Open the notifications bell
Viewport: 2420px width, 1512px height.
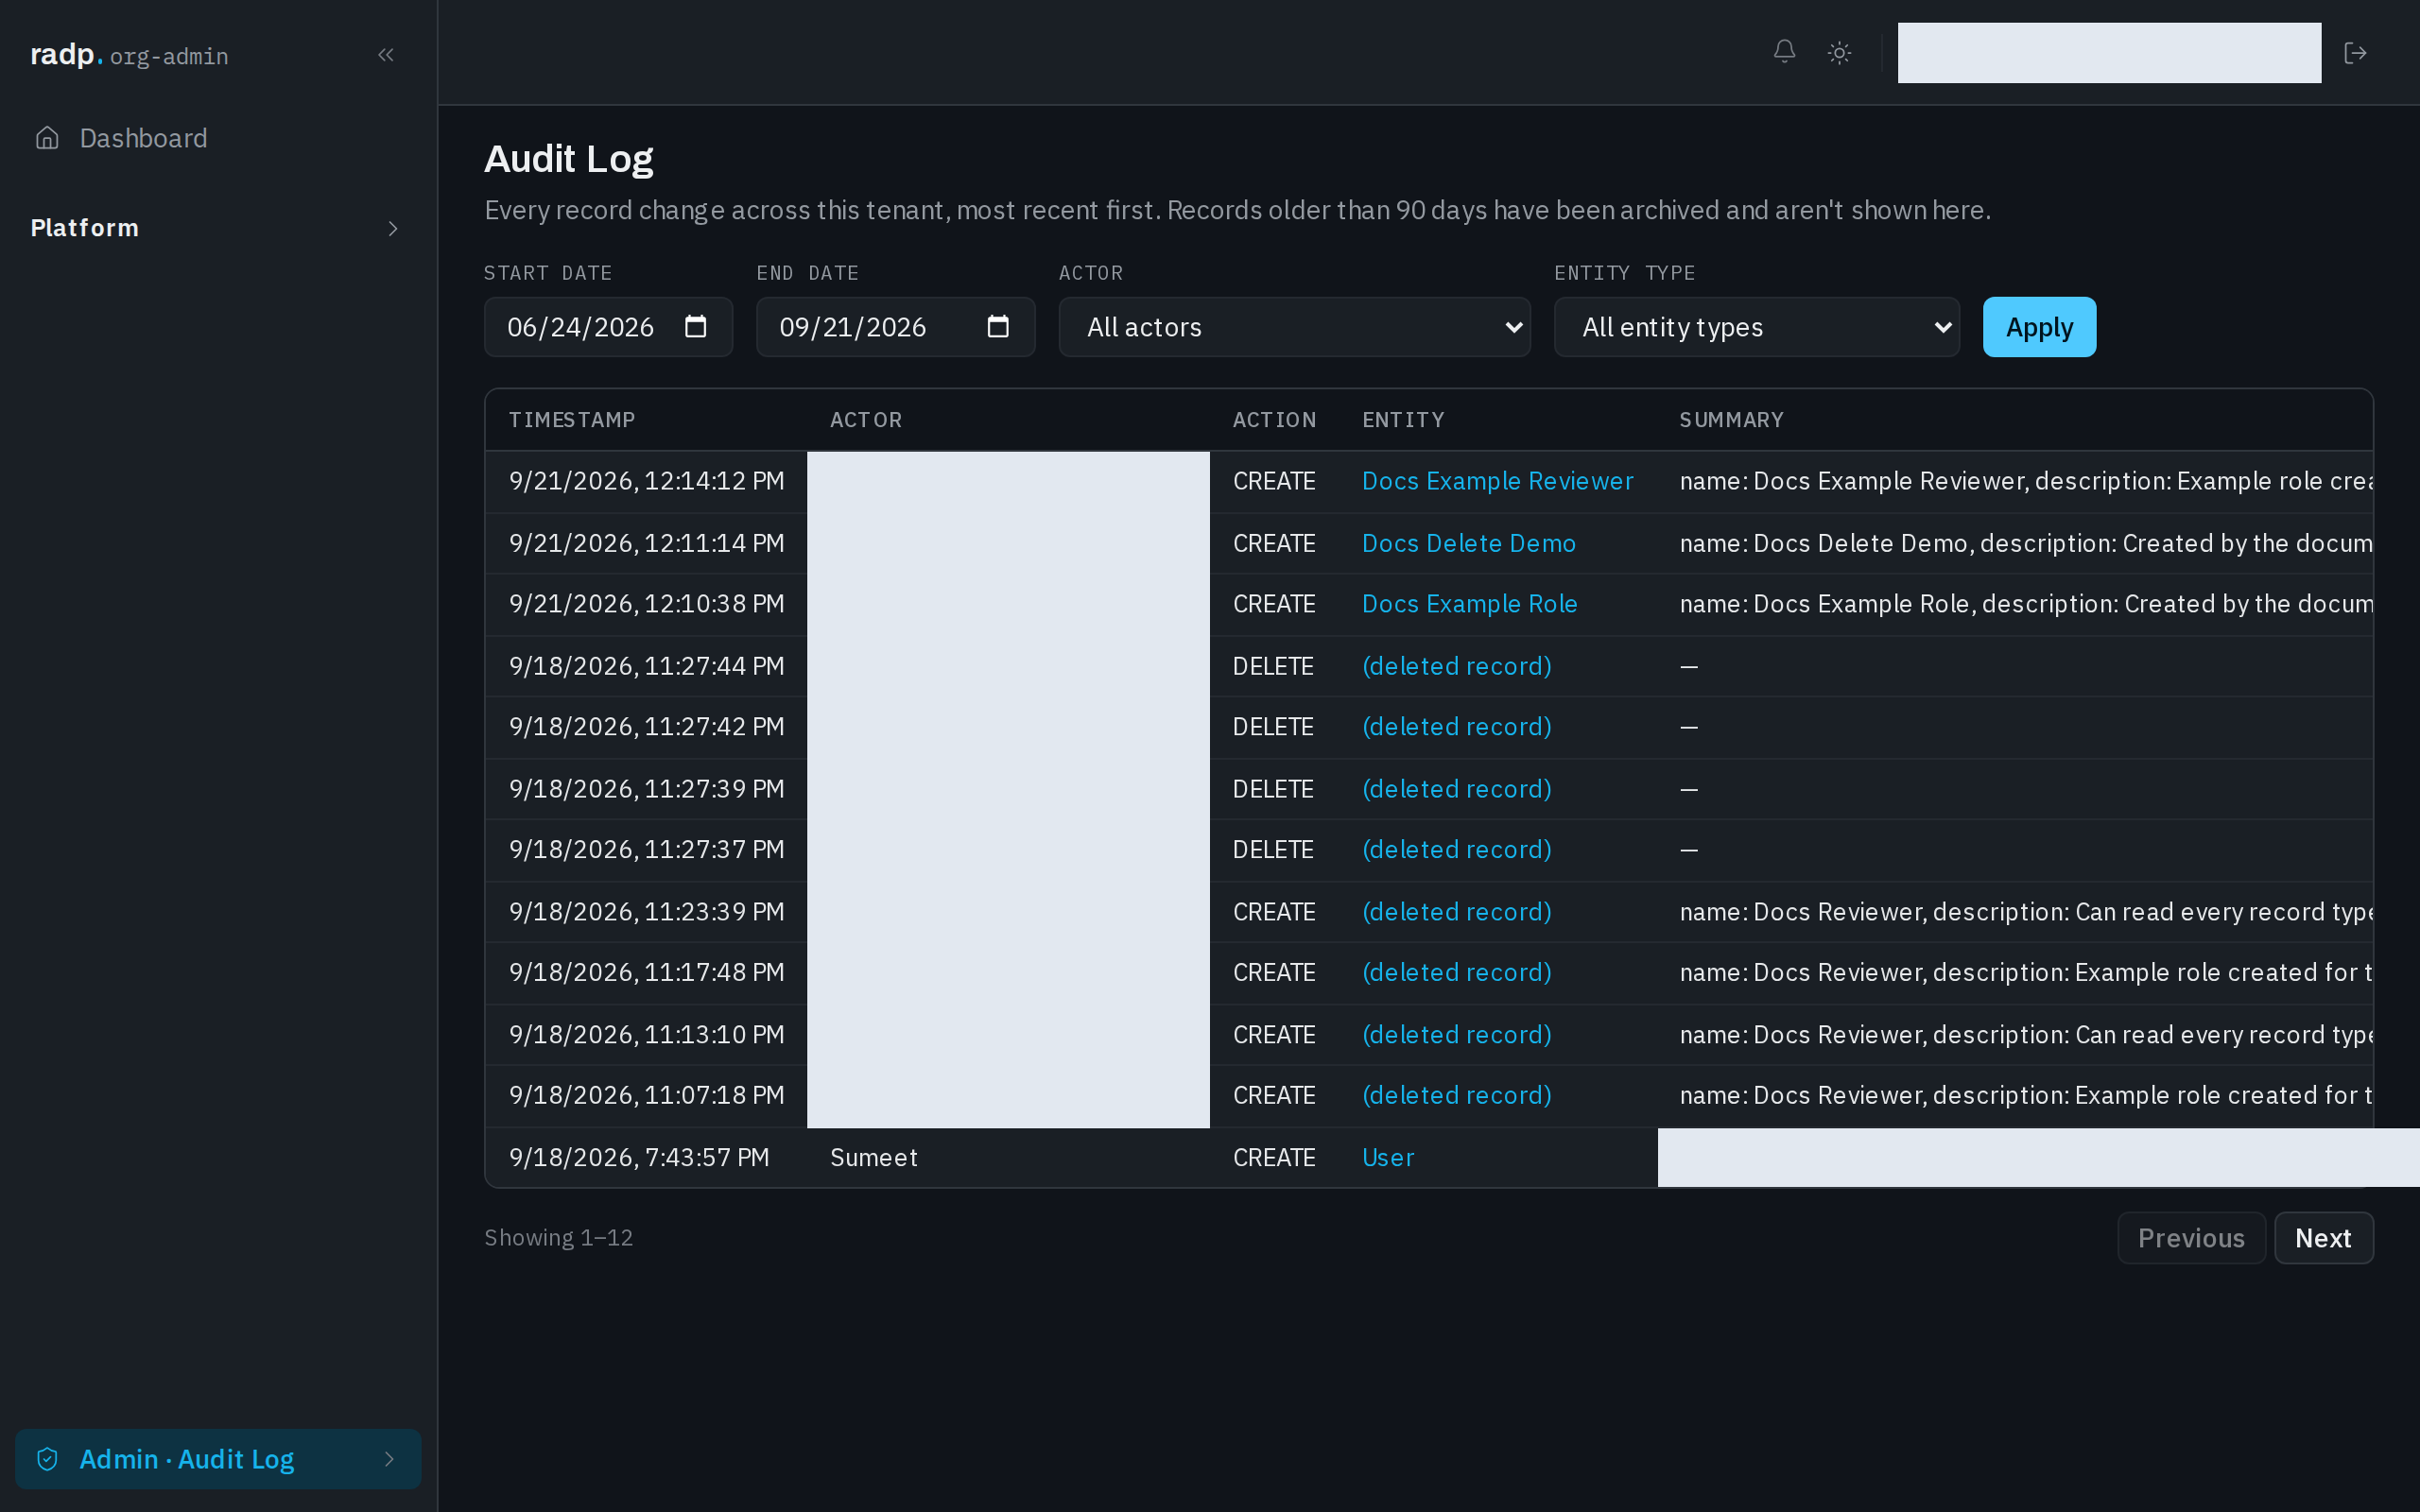point(1784,52)
